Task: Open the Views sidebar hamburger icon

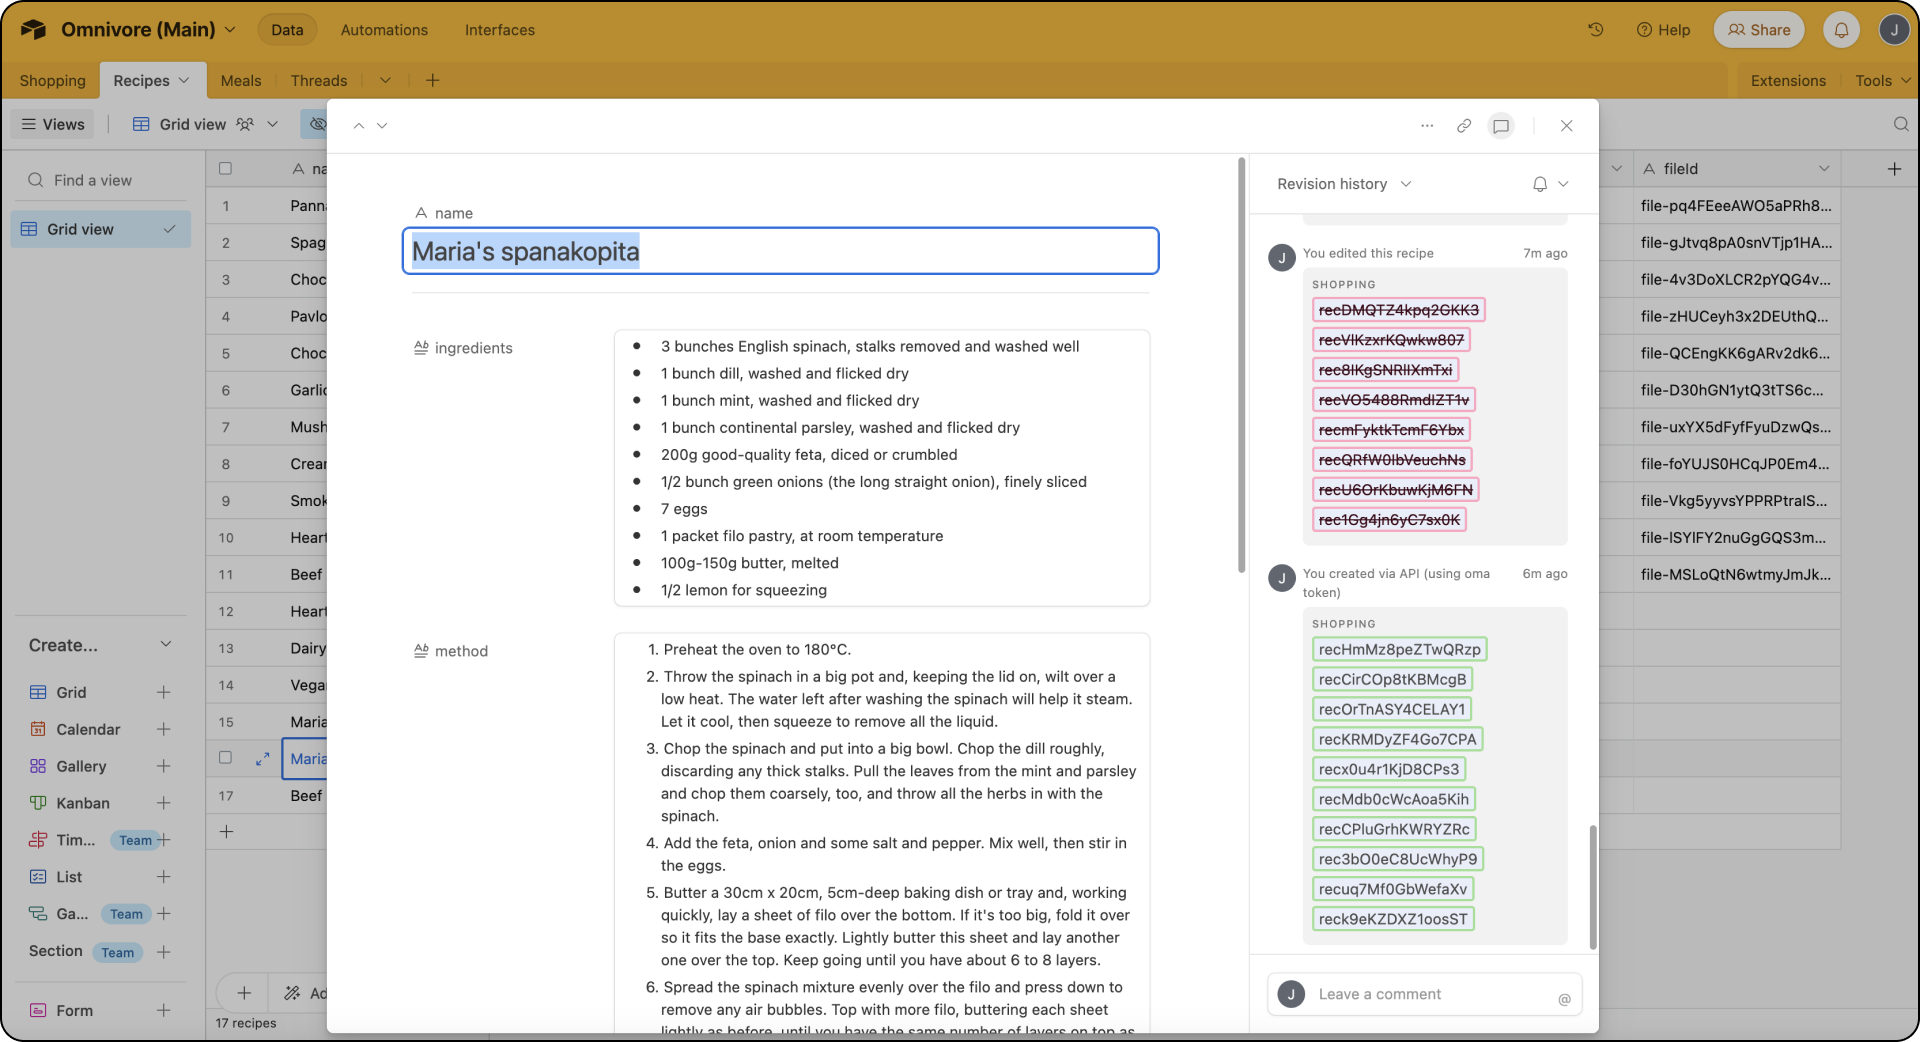Action: click(x=28, y=124)
